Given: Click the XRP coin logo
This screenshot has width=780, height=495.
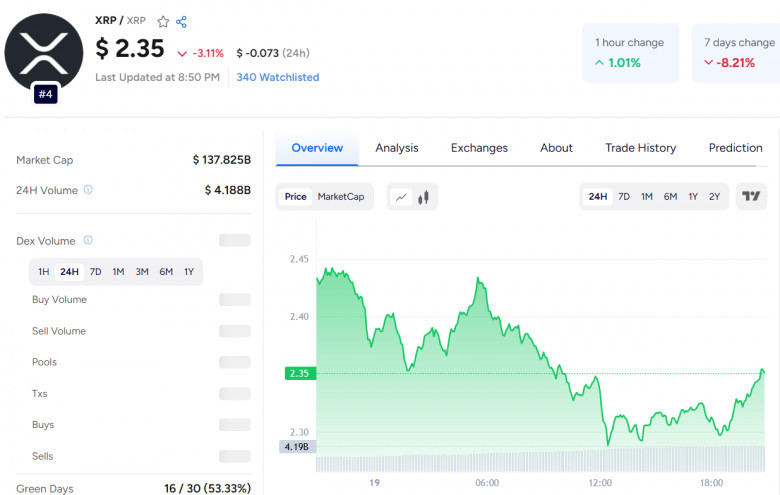Looking at the screenshot, I should [x=44, y=53].
